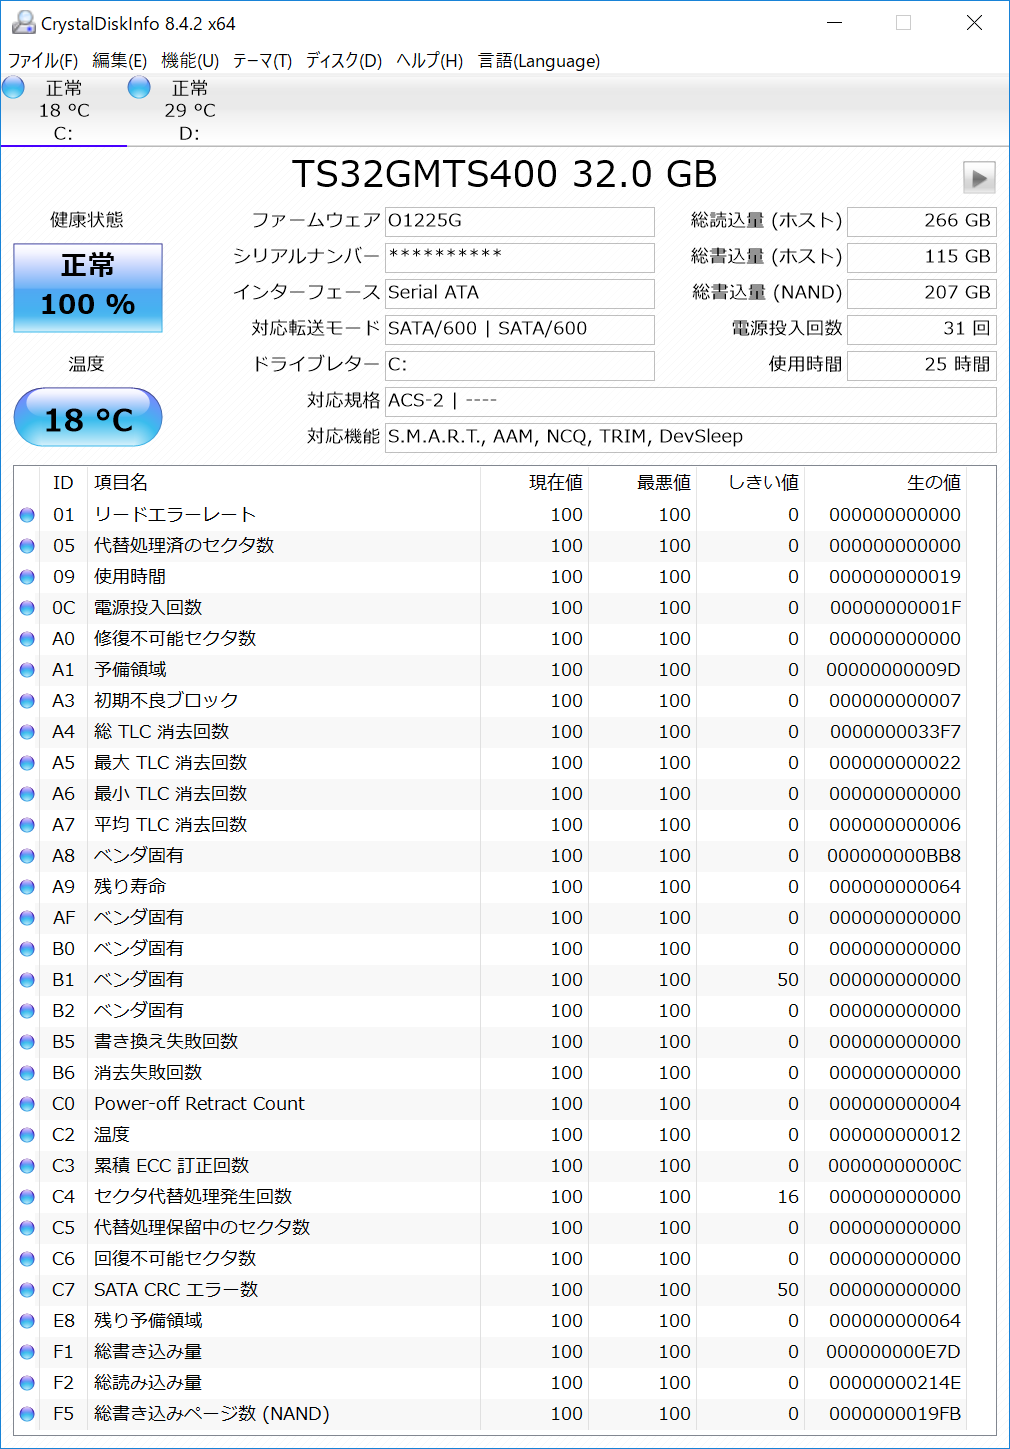Click the next disk arrow button

(978, 178)
